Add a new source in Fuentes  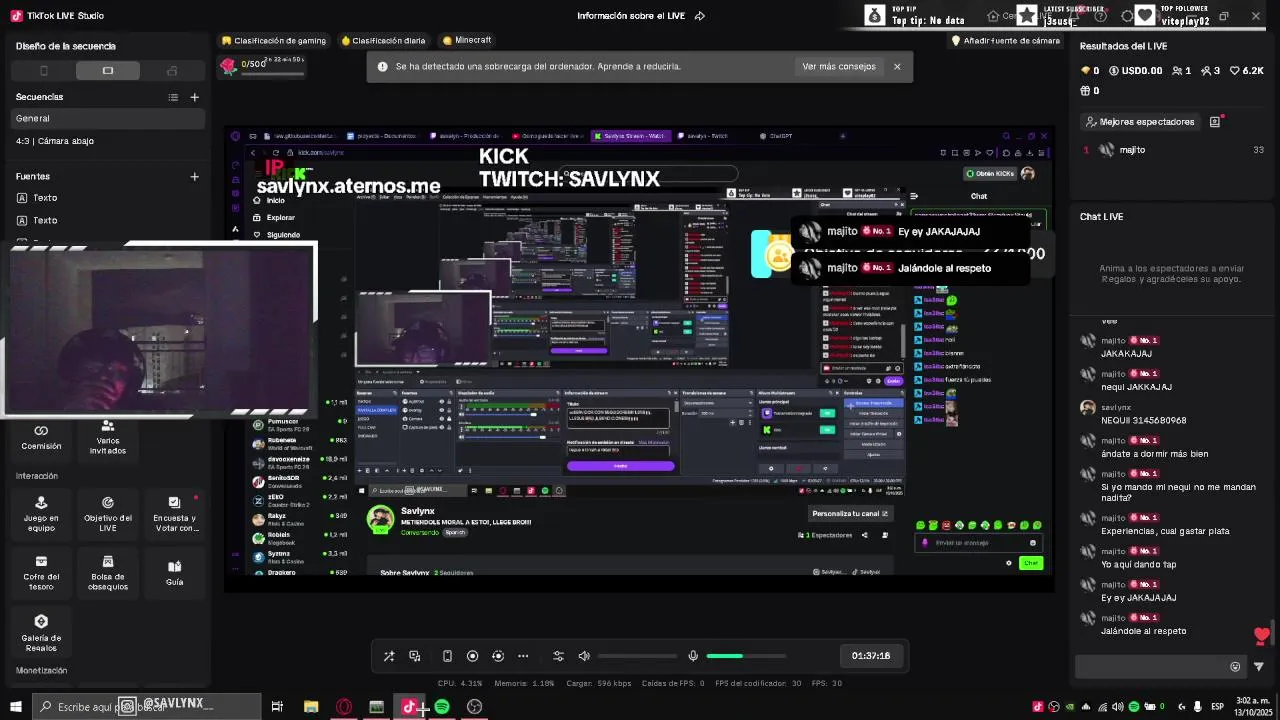coord(194,177)
